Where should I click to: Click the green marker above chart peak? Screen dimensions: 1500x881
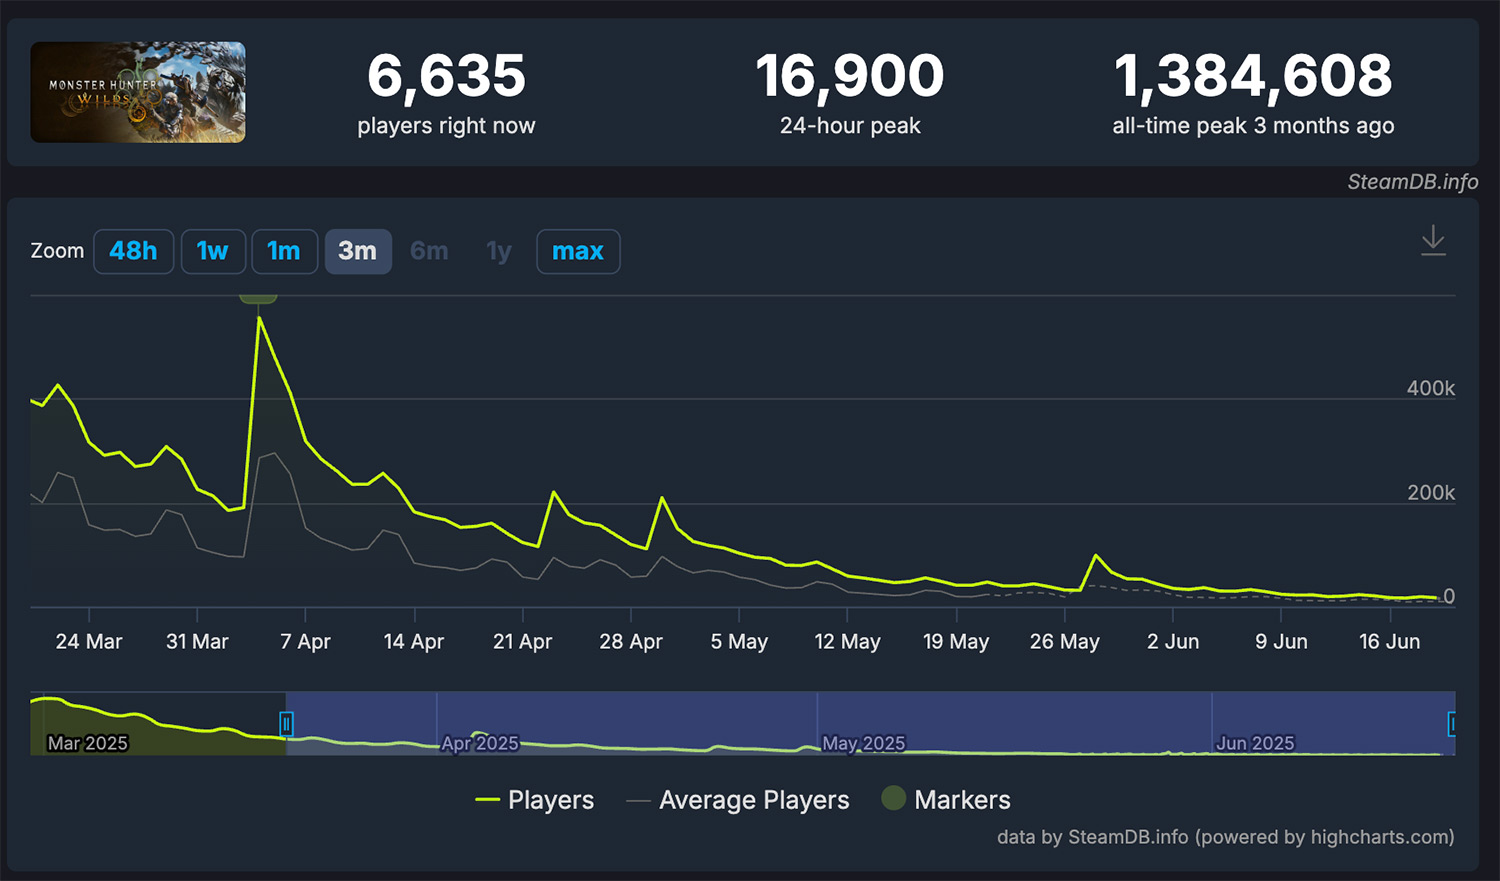pyautogui.click(x=258, y=298)
